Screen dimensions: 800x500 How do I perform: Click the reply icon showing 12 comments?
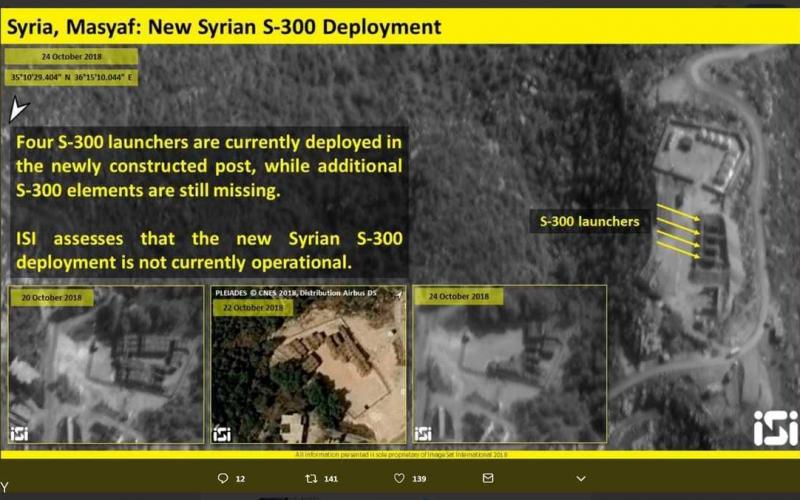click(x=223, y=478)
